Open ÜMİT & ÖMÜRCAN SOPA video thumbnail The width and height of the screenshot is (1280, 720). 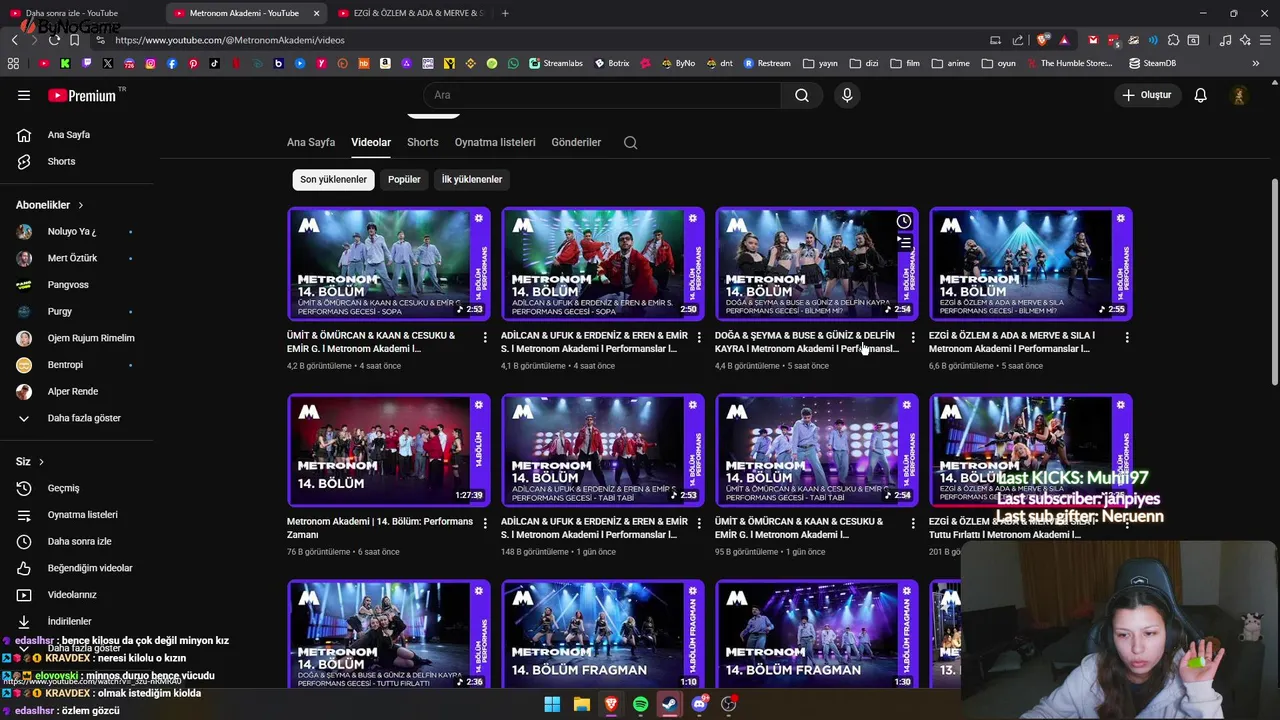coord(389,264)
